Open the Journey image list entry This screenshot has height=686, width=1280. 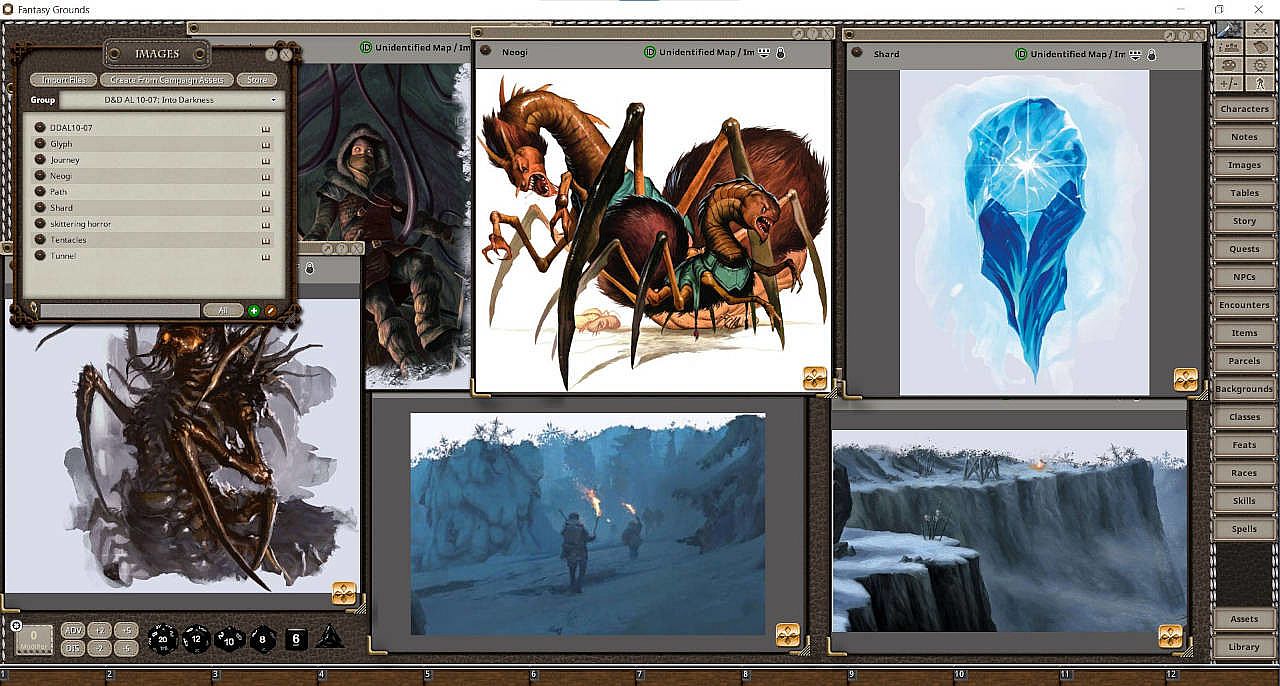pos(154,160)
